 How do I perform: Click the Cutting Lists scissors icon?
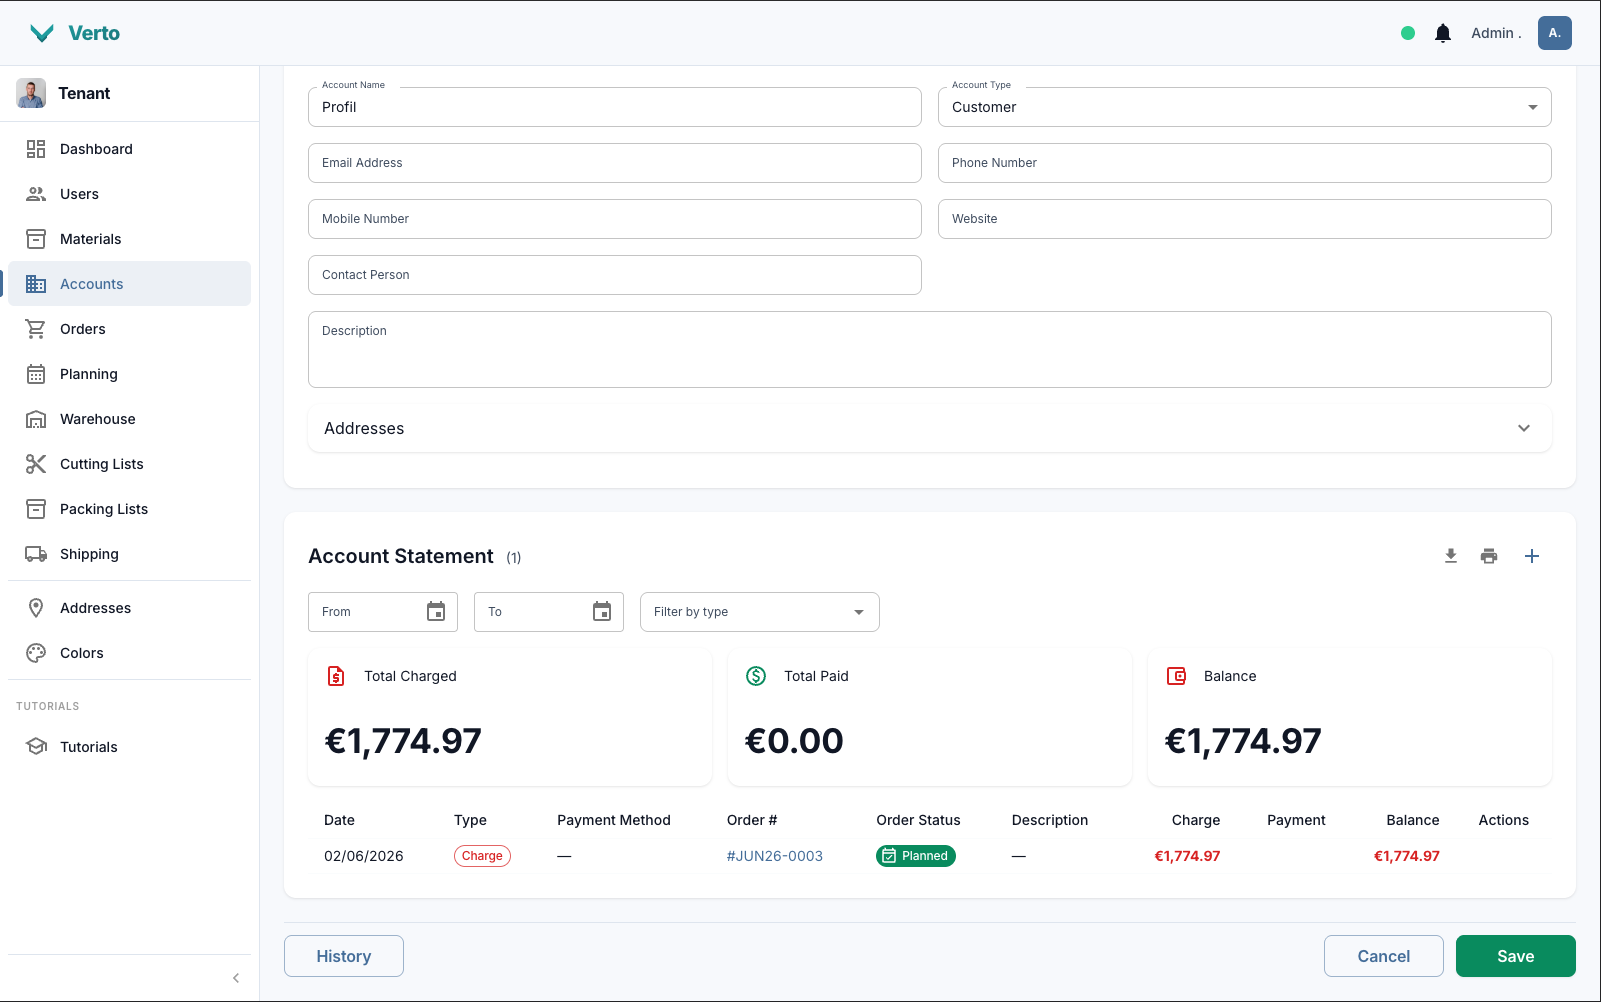(36, 464)
